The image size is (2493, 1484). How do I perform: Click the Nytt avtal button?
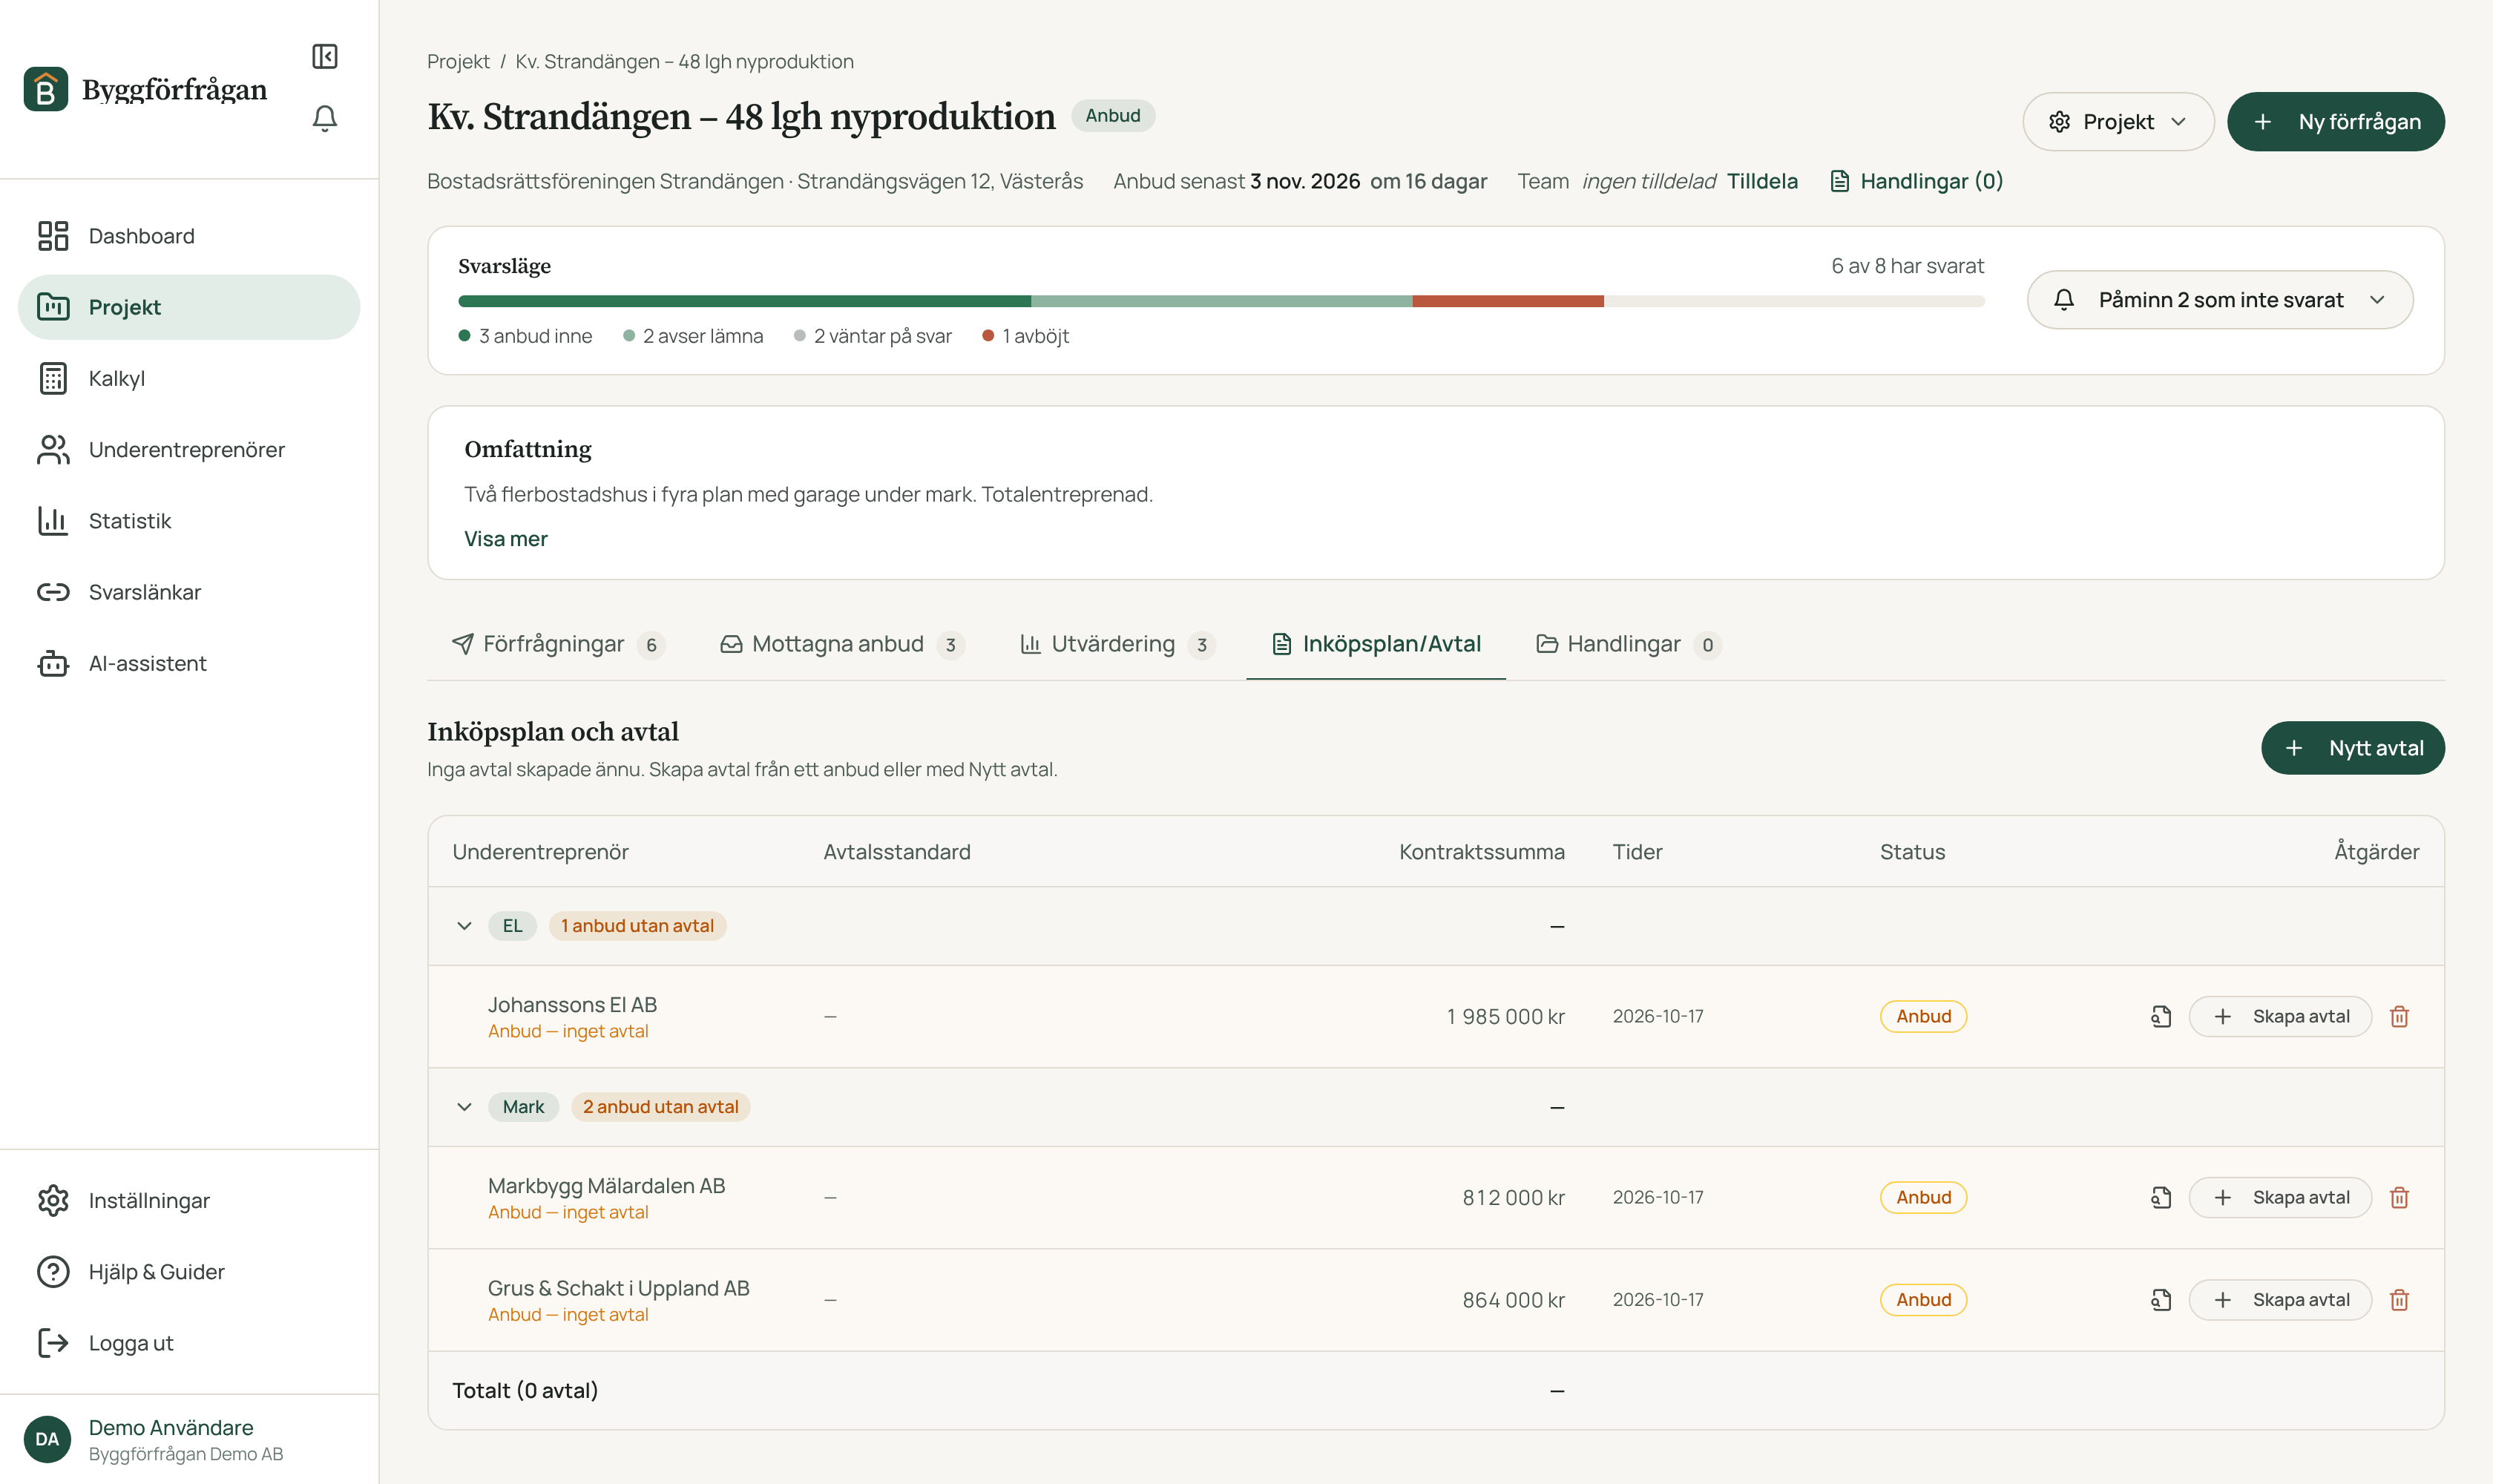tap(2353, 748)
